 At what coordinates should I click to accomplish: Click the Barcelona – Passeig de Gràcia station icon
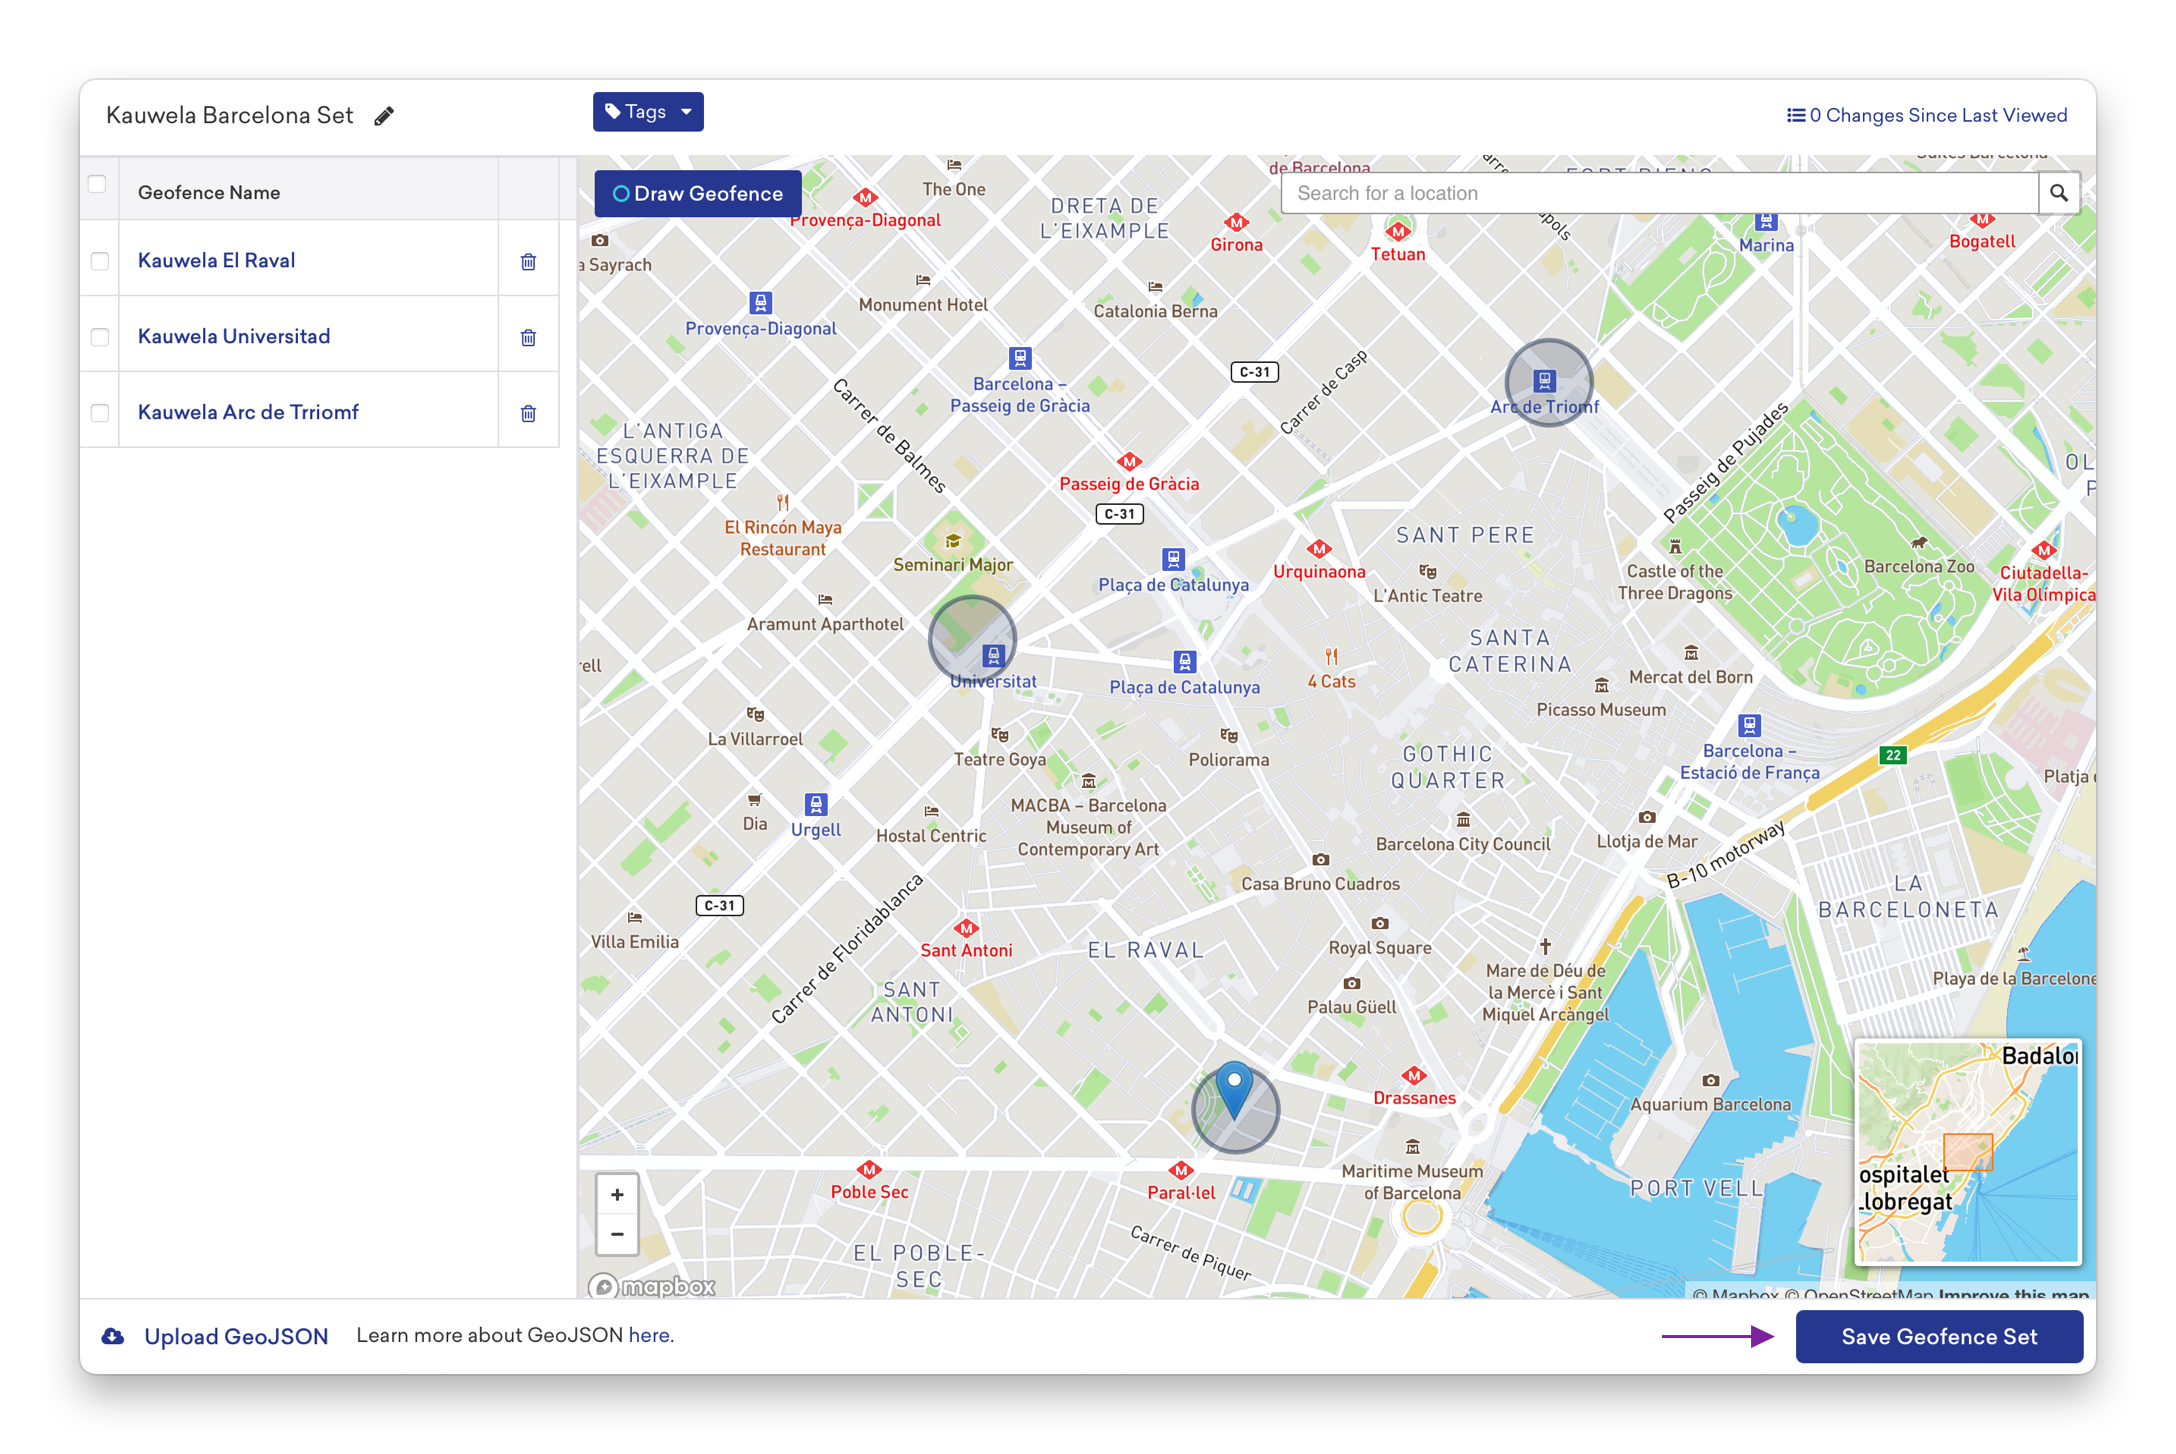pos(1020,358)
